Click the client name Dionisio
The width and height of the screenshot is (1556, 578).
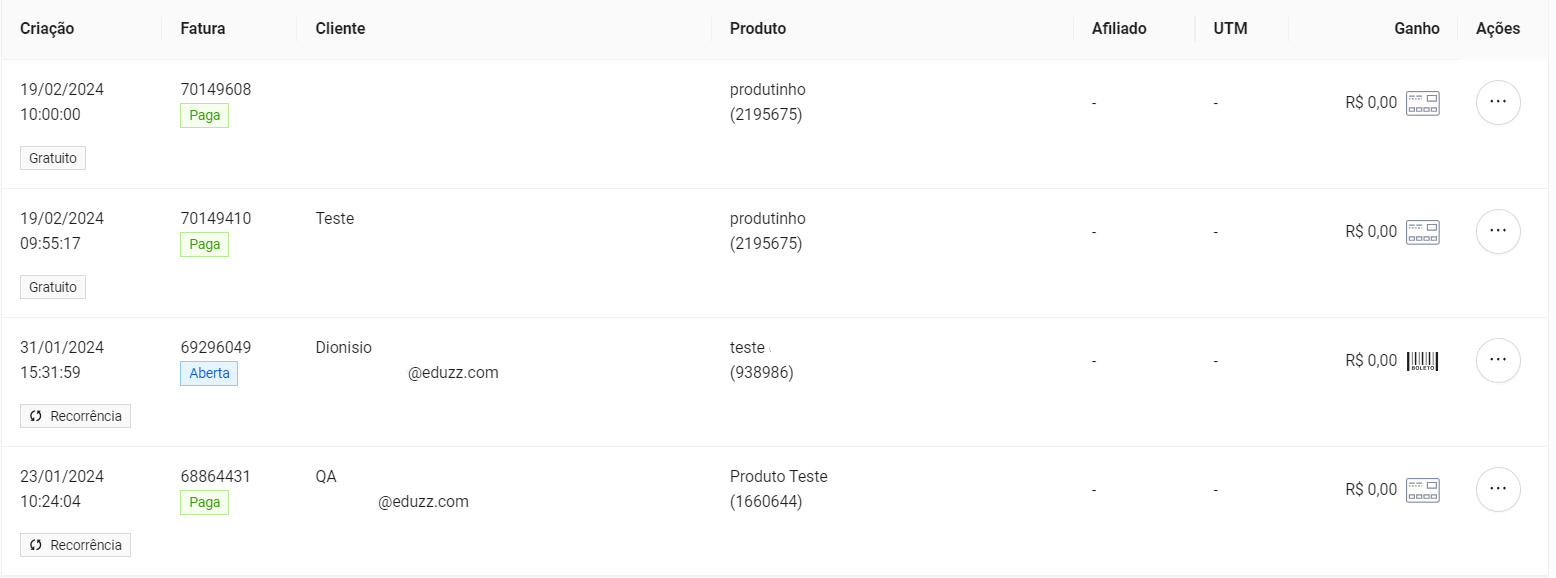(x=344, y=348)
